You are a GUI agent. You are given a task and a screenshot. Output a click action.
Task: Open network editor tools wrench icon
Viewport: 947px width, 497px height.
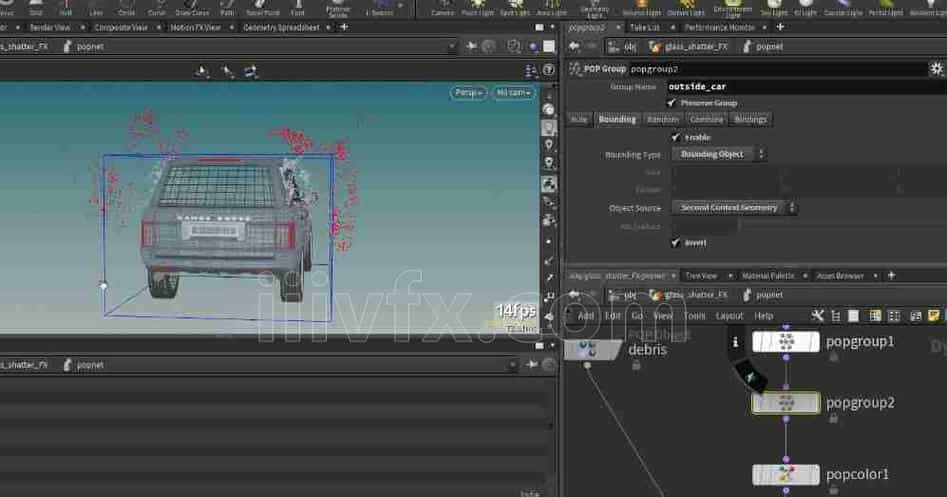[818, 316]
